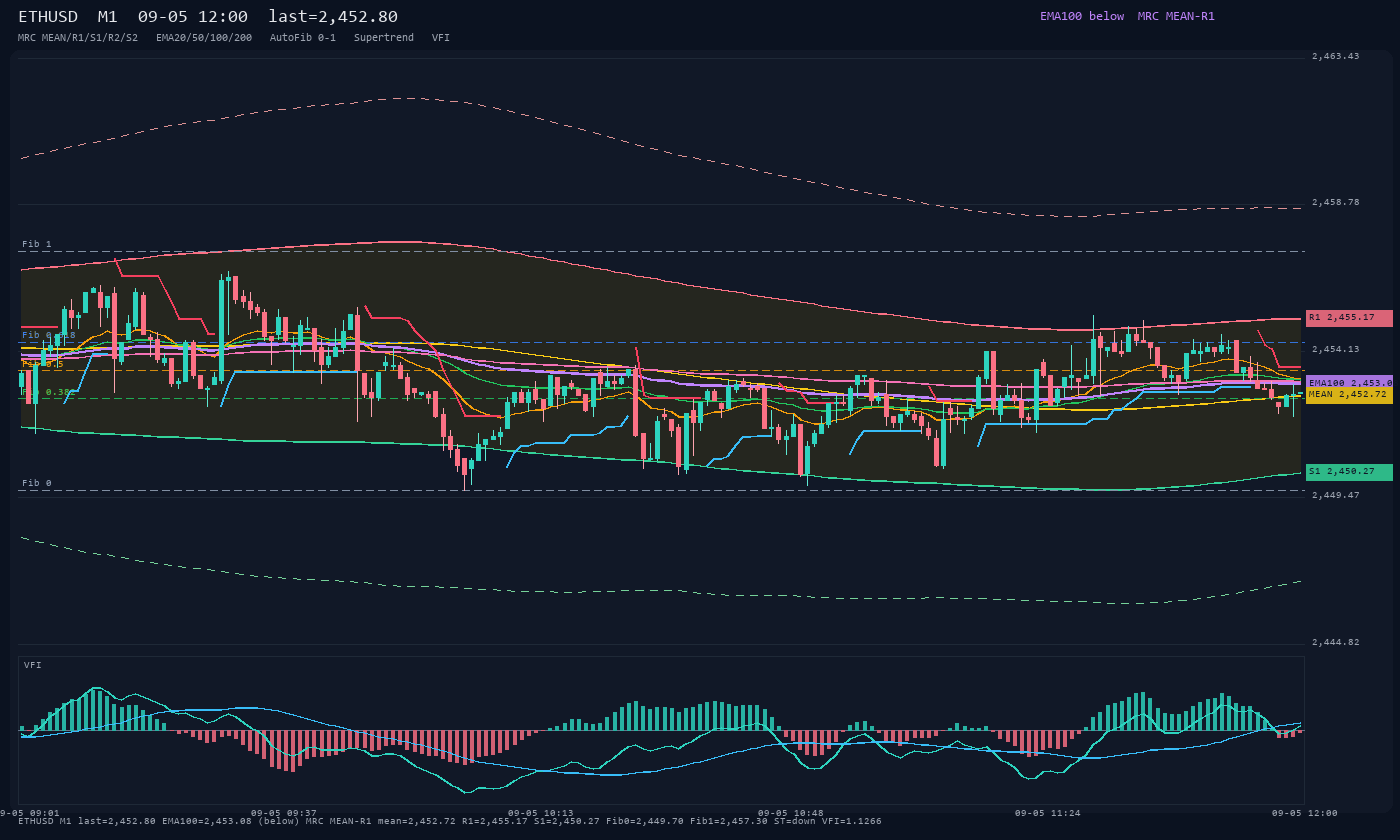1400x840 pixels.
Task: Click the ETHUSD symbol title
Action: 48,17
